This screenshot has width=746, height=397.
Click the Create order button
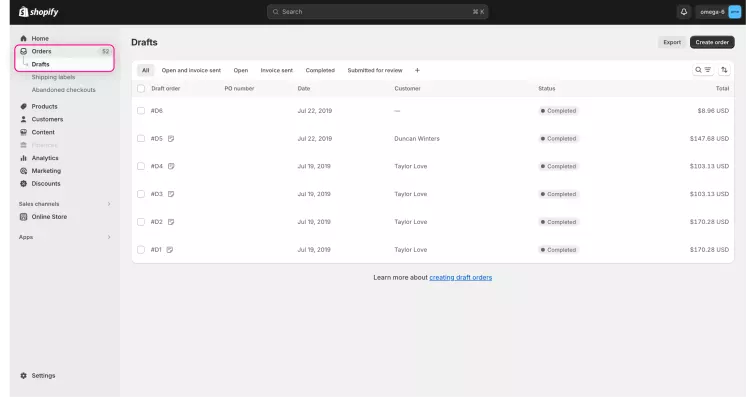[x=712, y=42]
